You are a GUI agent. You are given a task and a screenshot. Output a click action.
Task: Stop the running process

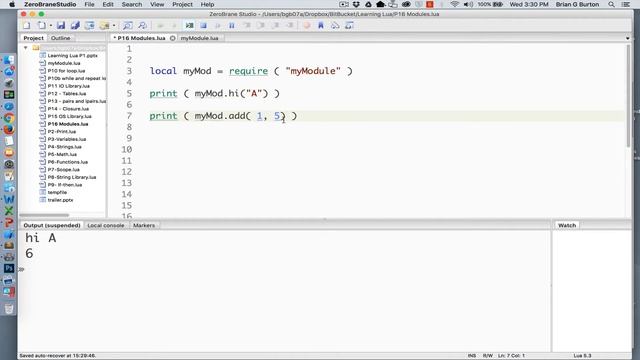point(203,26)
